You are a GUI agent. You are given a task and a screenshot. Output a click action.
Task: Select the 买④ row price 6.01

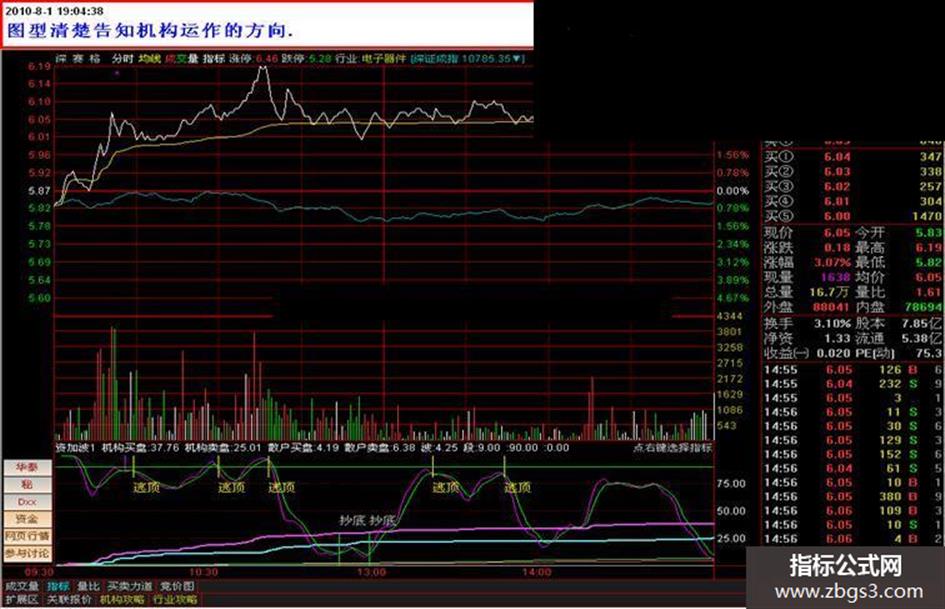tap(837, 201)
